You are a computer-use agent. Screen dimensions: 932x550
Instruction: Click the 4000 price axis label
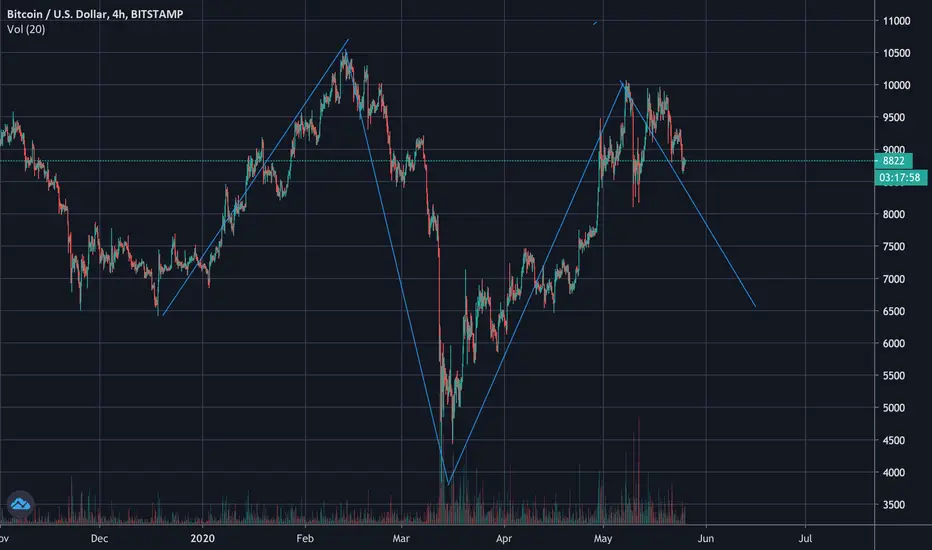(894, 472)
